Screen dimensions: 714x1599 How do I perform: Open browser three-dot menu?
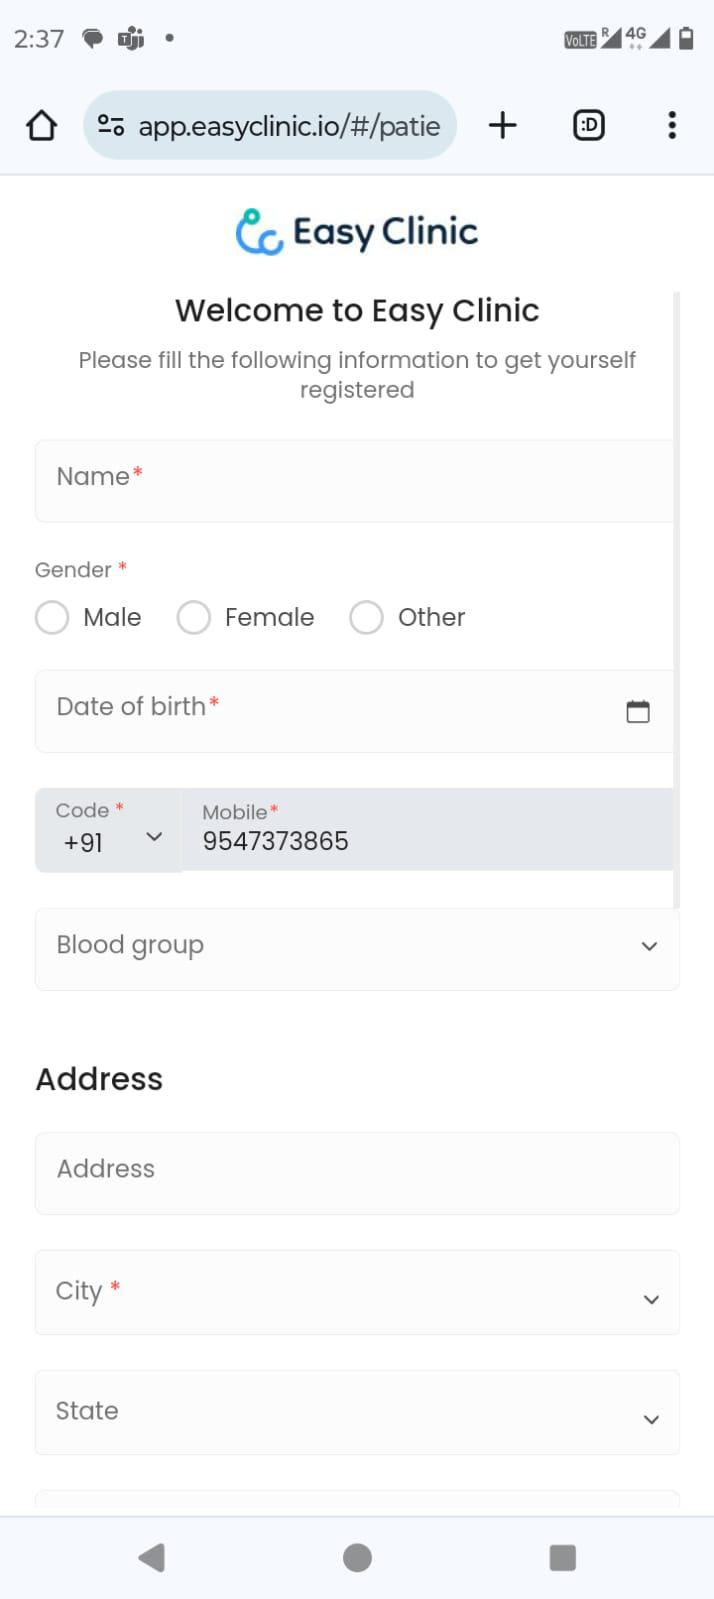coord(671,125)
